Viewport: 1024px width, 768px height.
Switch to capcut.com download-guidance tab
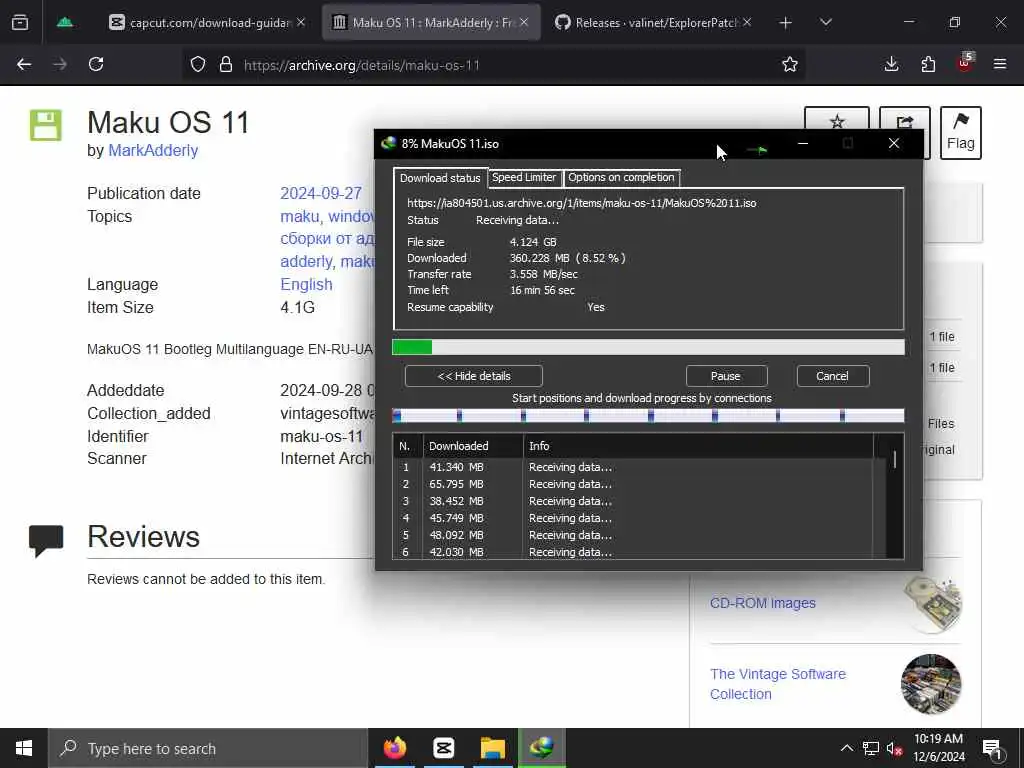tap(209, 22)
